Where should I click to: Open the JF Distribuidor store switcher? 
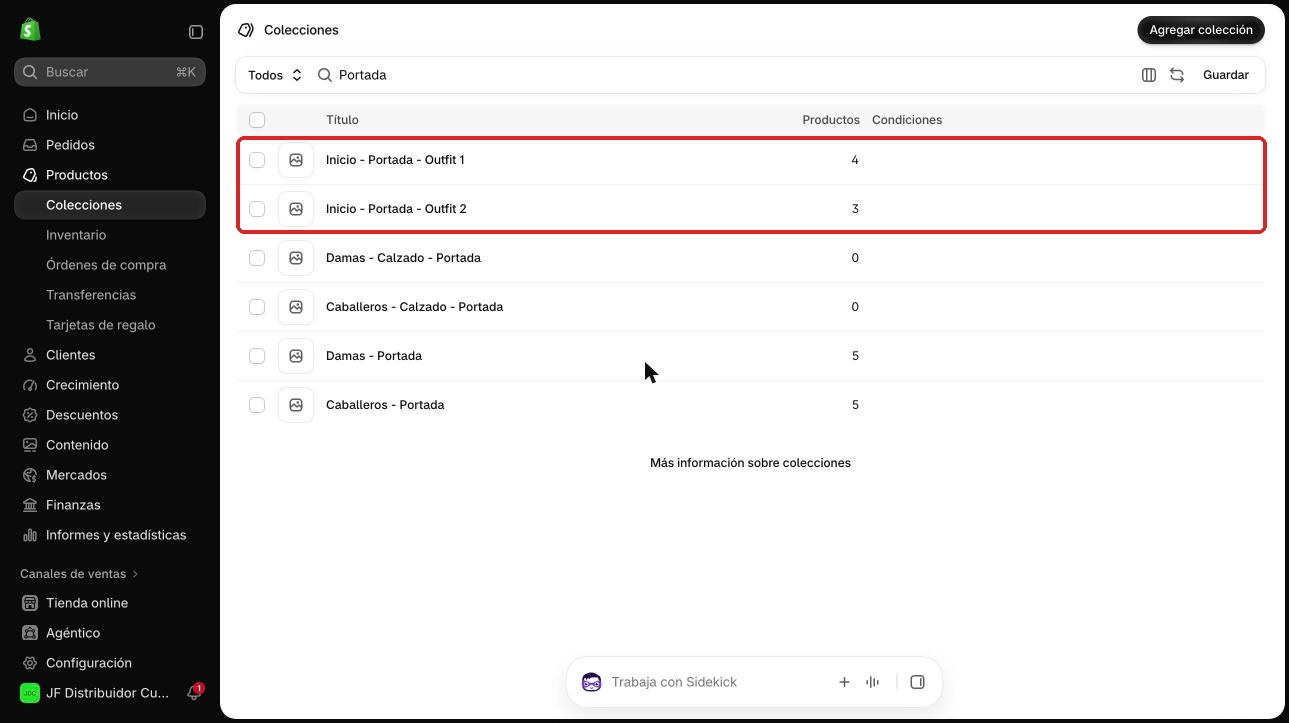click(96, 693)
